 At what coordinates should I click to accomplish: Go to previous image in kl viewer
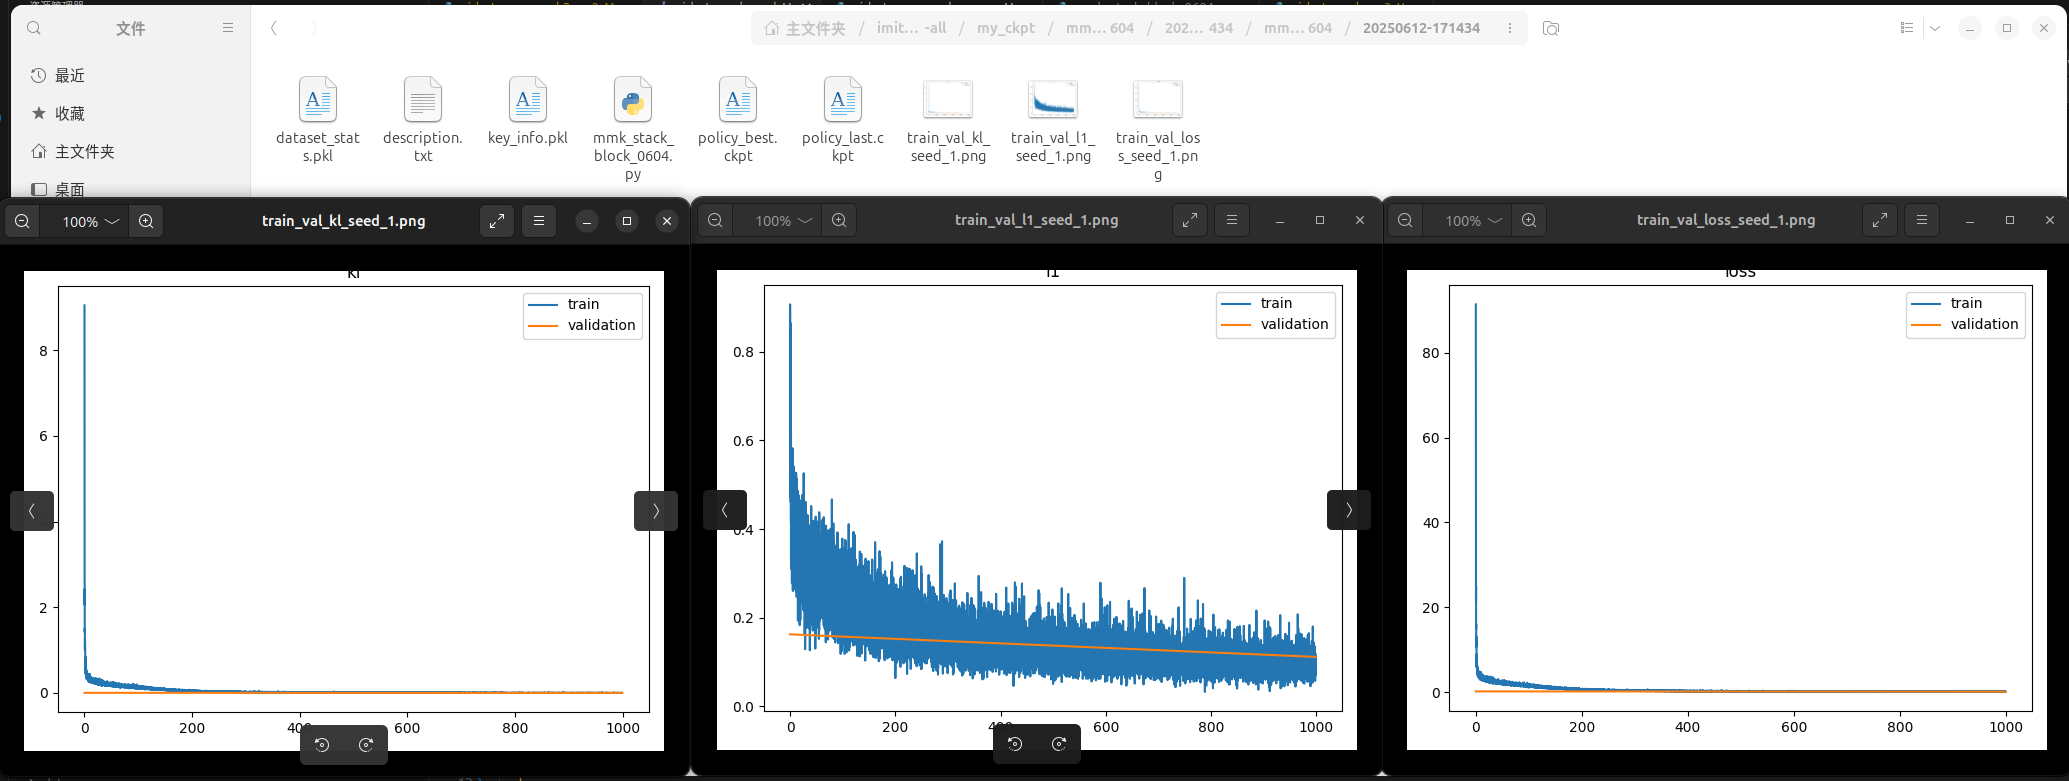[32, 511]
